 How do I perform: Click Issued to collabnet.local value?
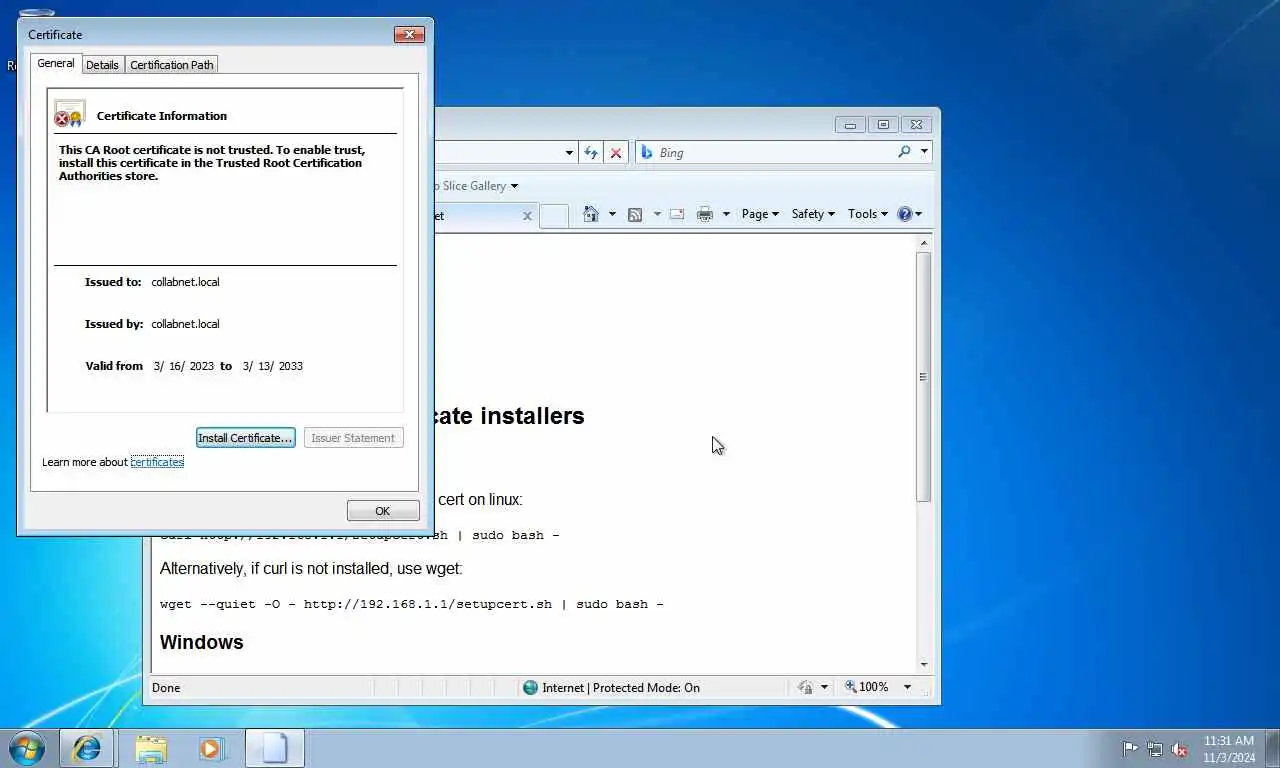(x=185, y=282)
